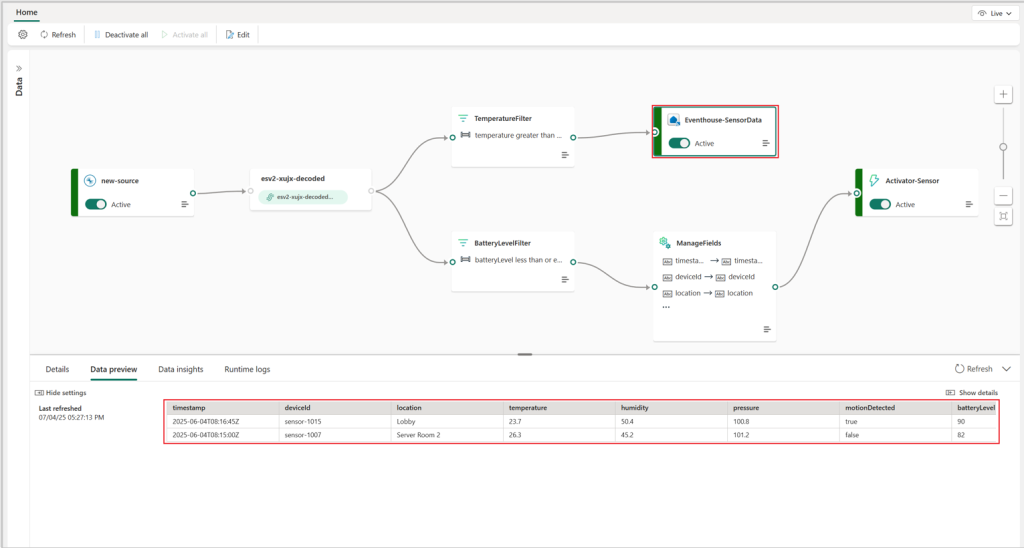Image resolution: width=1024 pixels, height=548 pixels.
Task: Open the Live mode dropdown
Action: pos(995,13)
